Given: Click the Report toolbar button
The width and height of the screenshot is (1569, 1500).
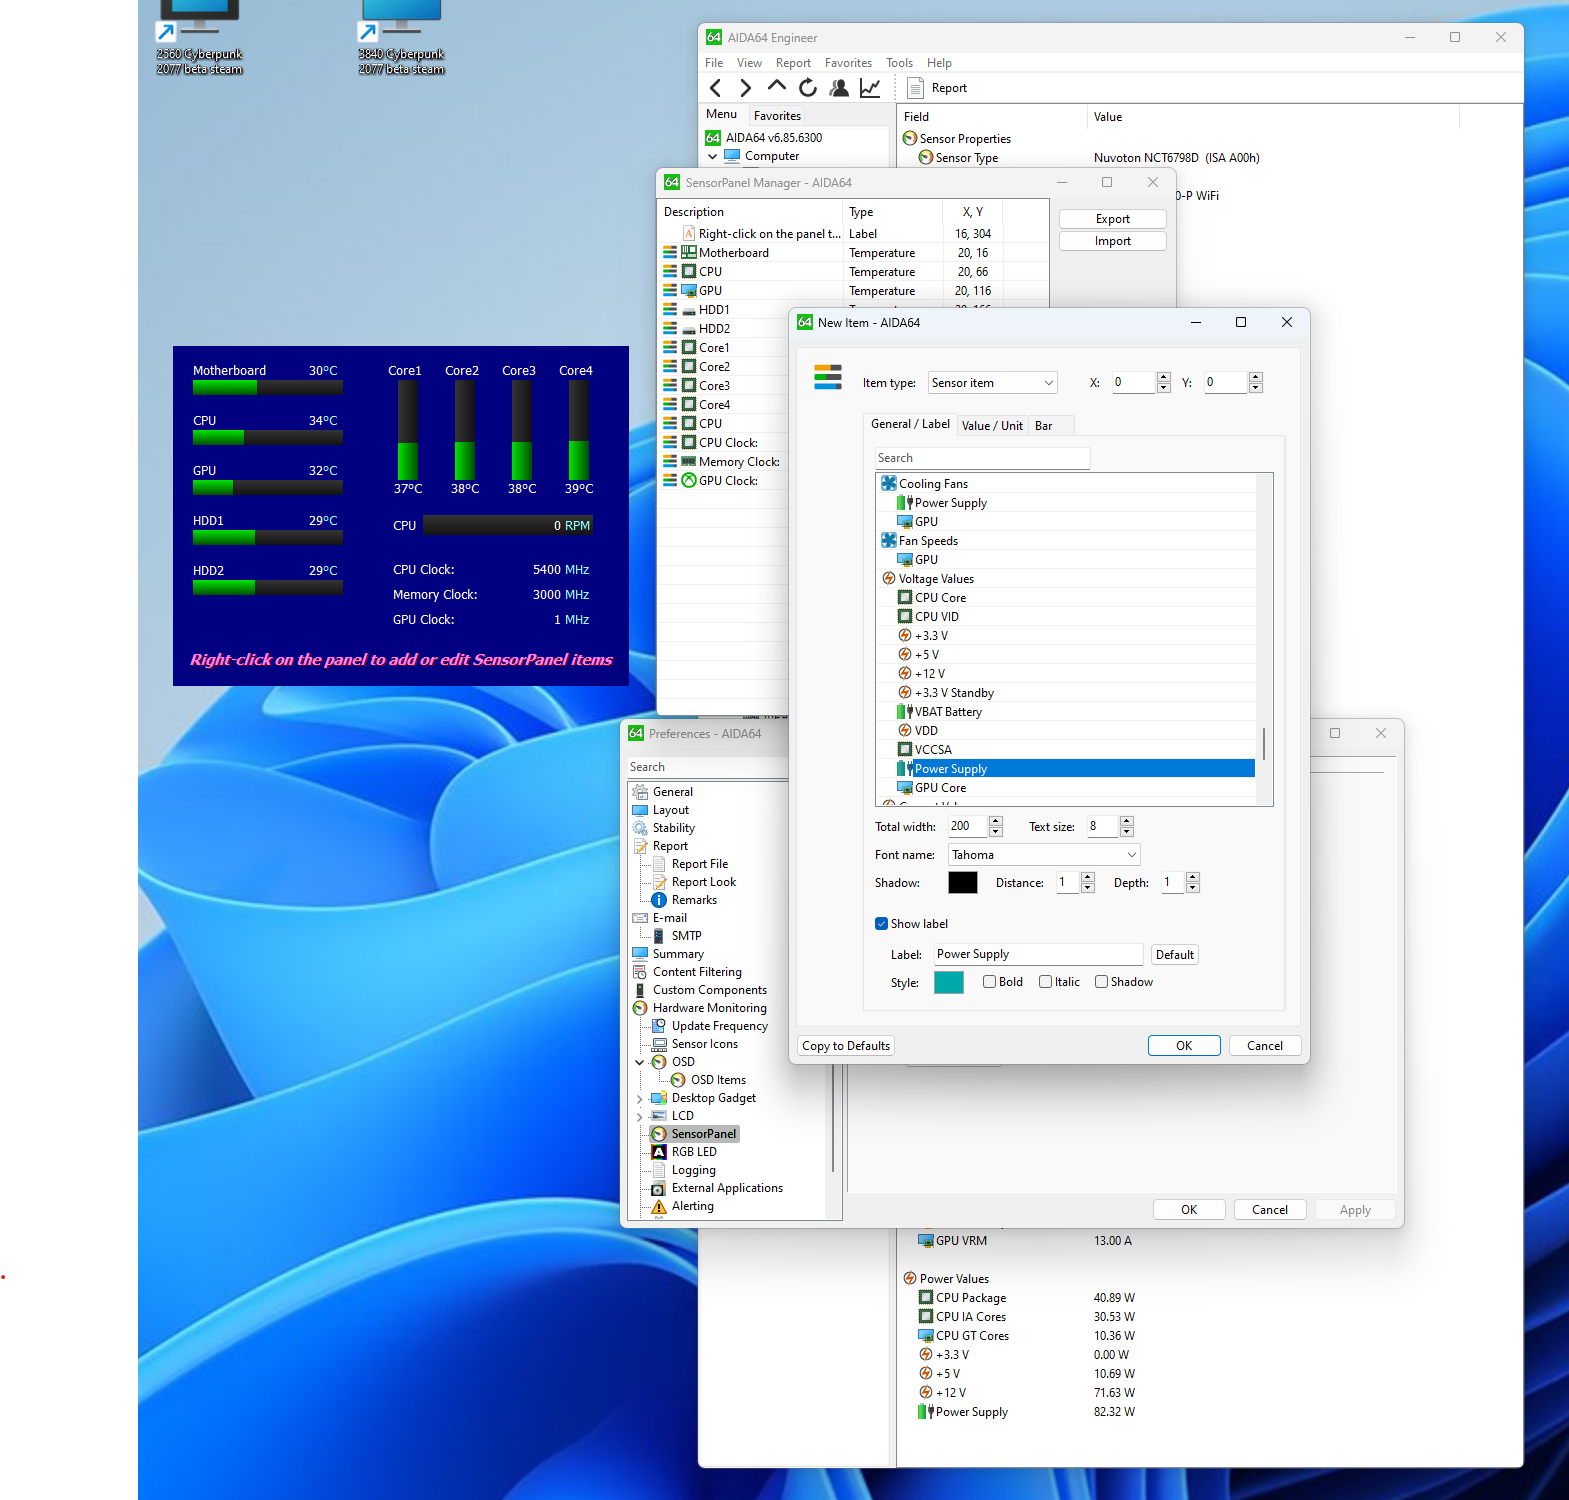Looking at the screenshot, I should pyautogui.click(x=937, y=88).
